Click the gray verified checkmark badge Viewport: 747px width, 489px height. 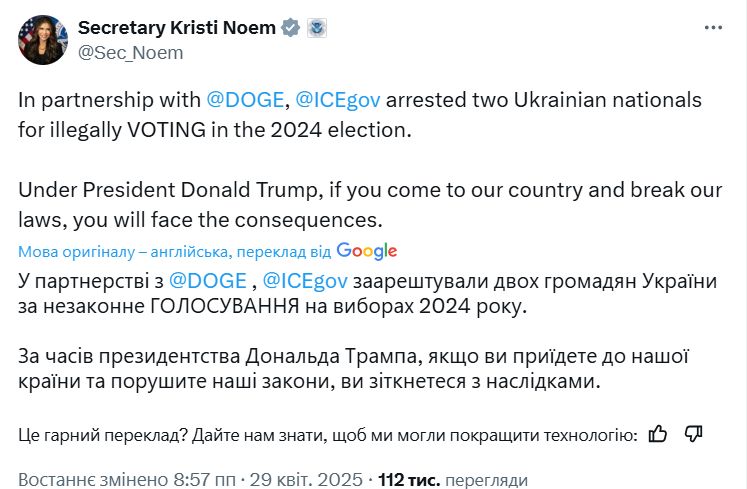(x=291, y=28)
